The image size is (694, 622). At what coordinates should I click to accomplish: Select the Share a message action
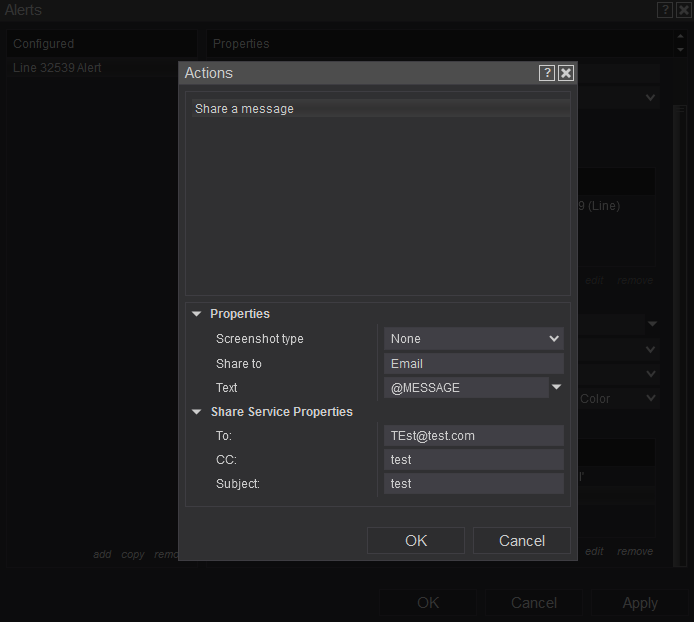pos(378,109)
